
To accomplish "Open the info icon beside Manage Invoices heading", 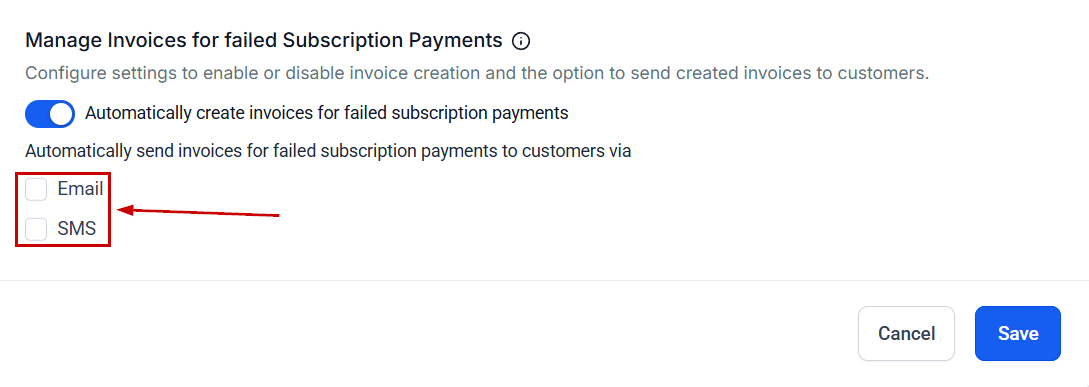I will [x=520, y=41].
